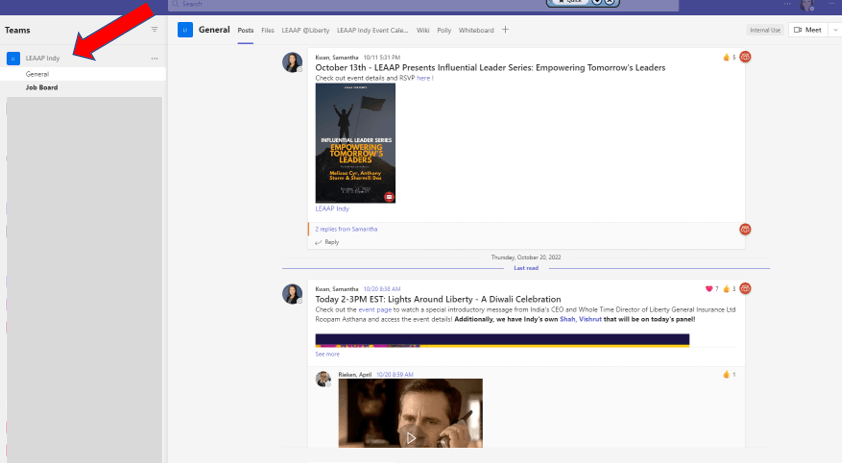
Task: Start a meeting with Meet button
Action: (x=808, y=30)
